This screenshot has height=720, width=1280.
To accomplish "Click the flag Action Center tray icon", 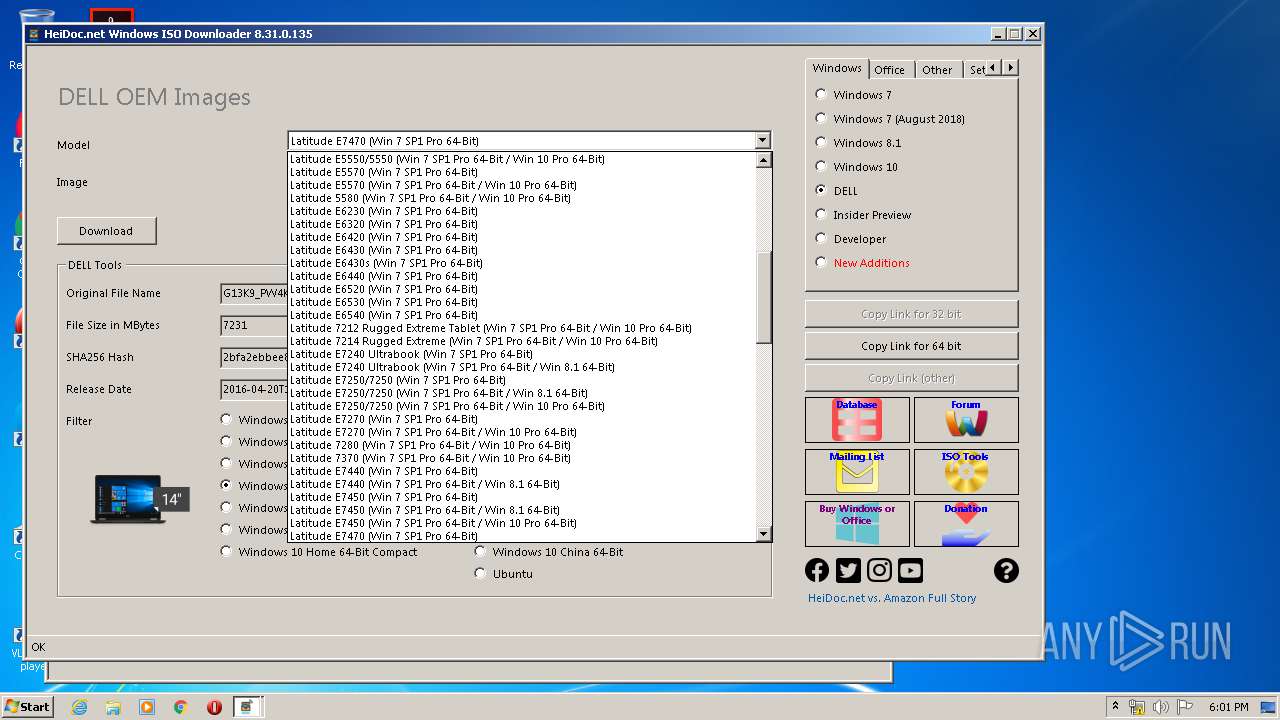I will (1184, 707).
